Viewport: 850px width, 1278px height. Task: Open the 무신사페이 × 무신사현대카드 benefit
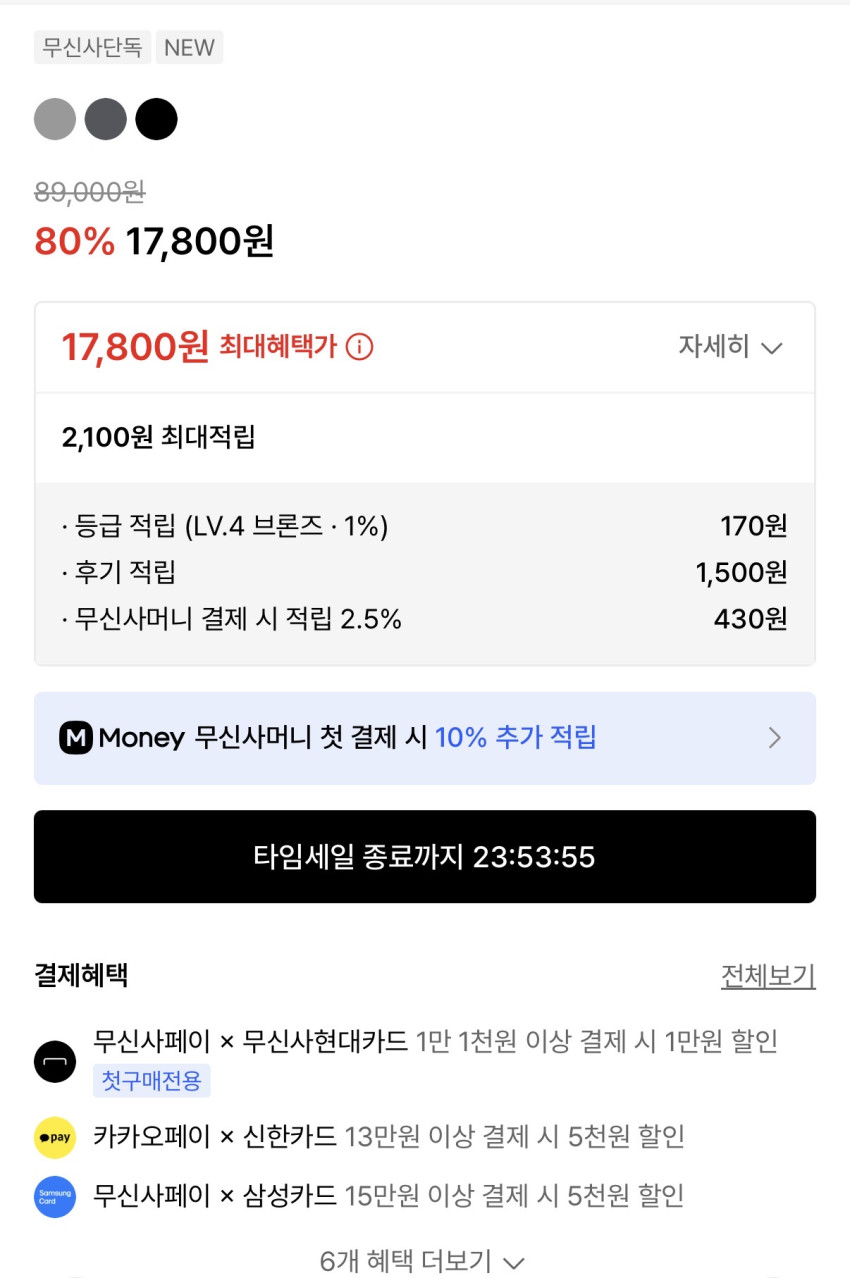[435, 1042]
